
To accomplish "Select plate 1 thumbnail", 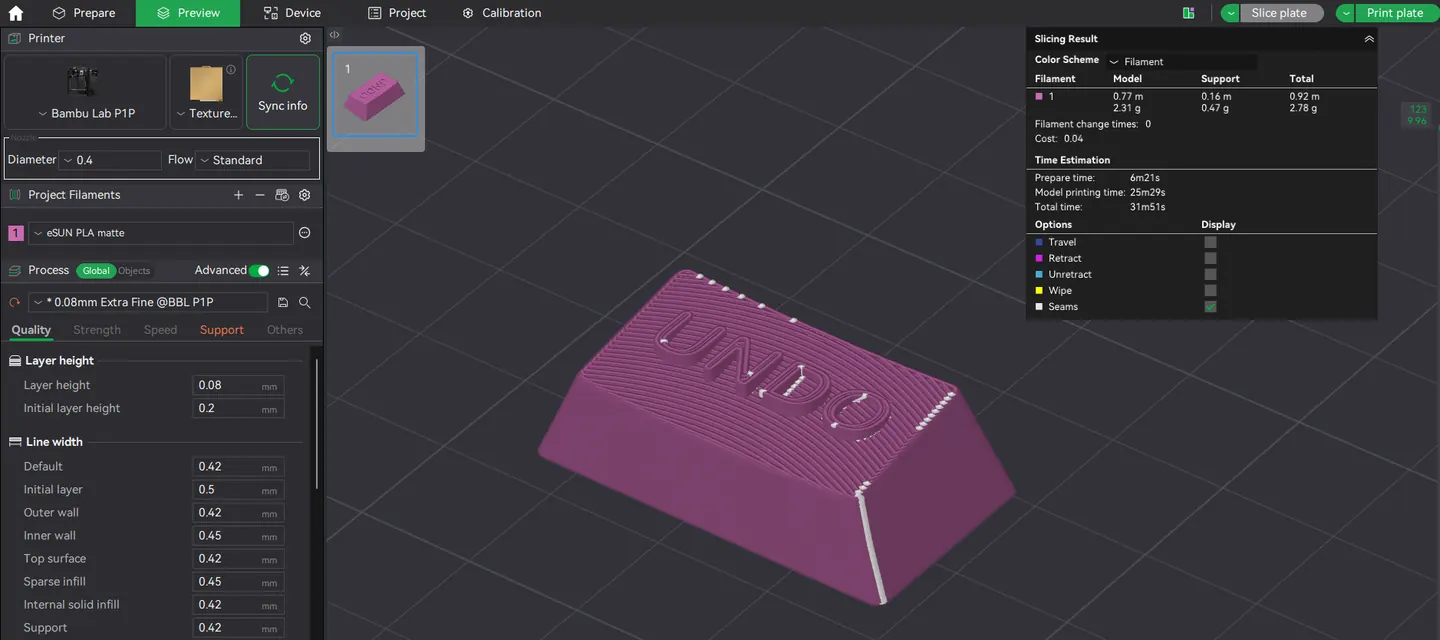I will (376, 94).
